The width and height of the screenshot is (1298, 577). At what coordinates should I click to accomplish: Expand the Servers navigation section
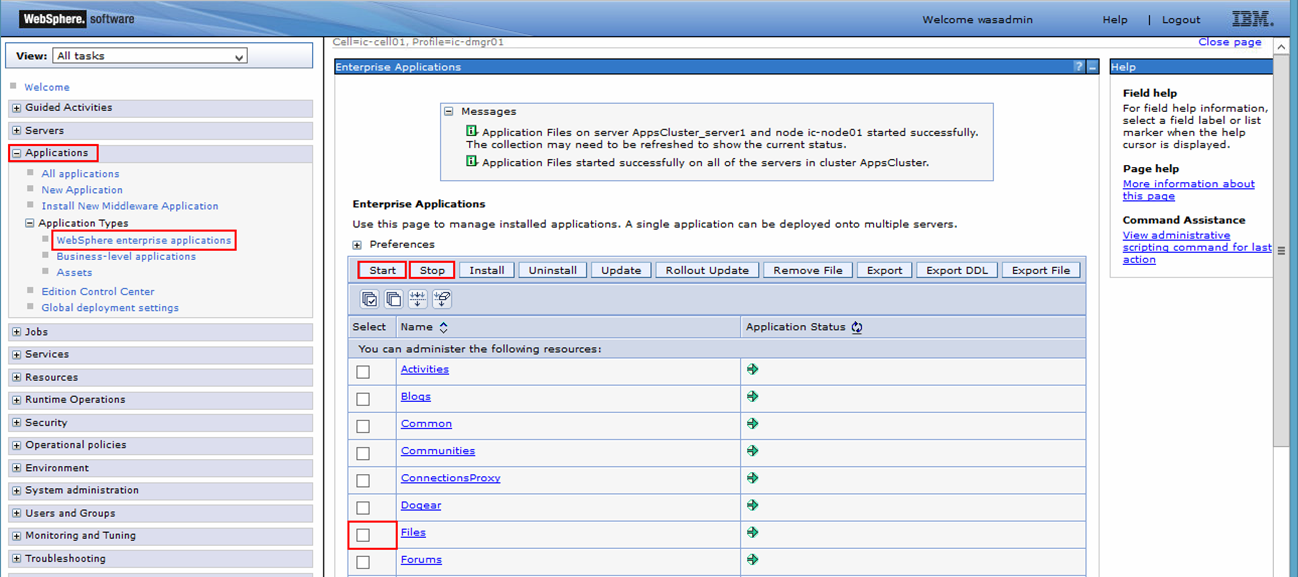click(x=16, y=131)
